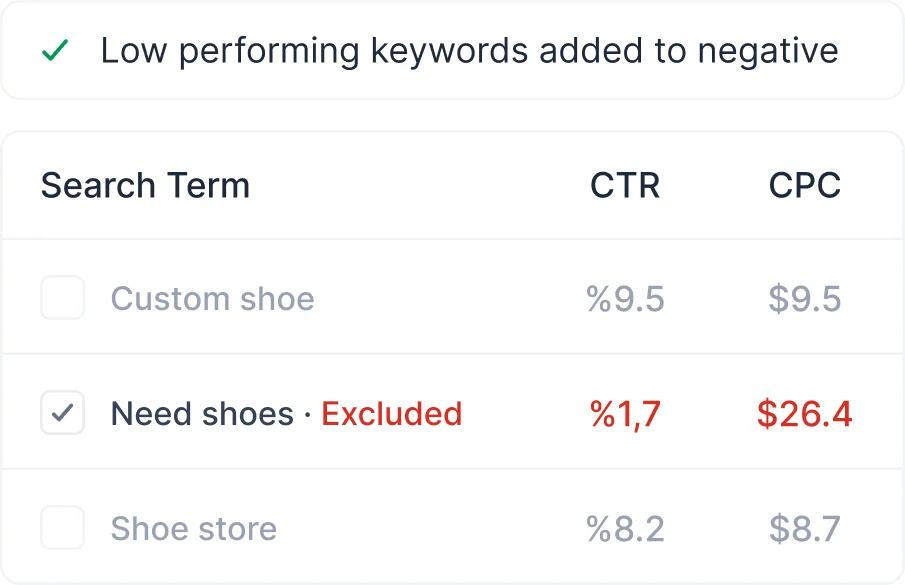Click the green checkmark success icon
Viewport: 905px width, 585px height.
pos(55,51)
